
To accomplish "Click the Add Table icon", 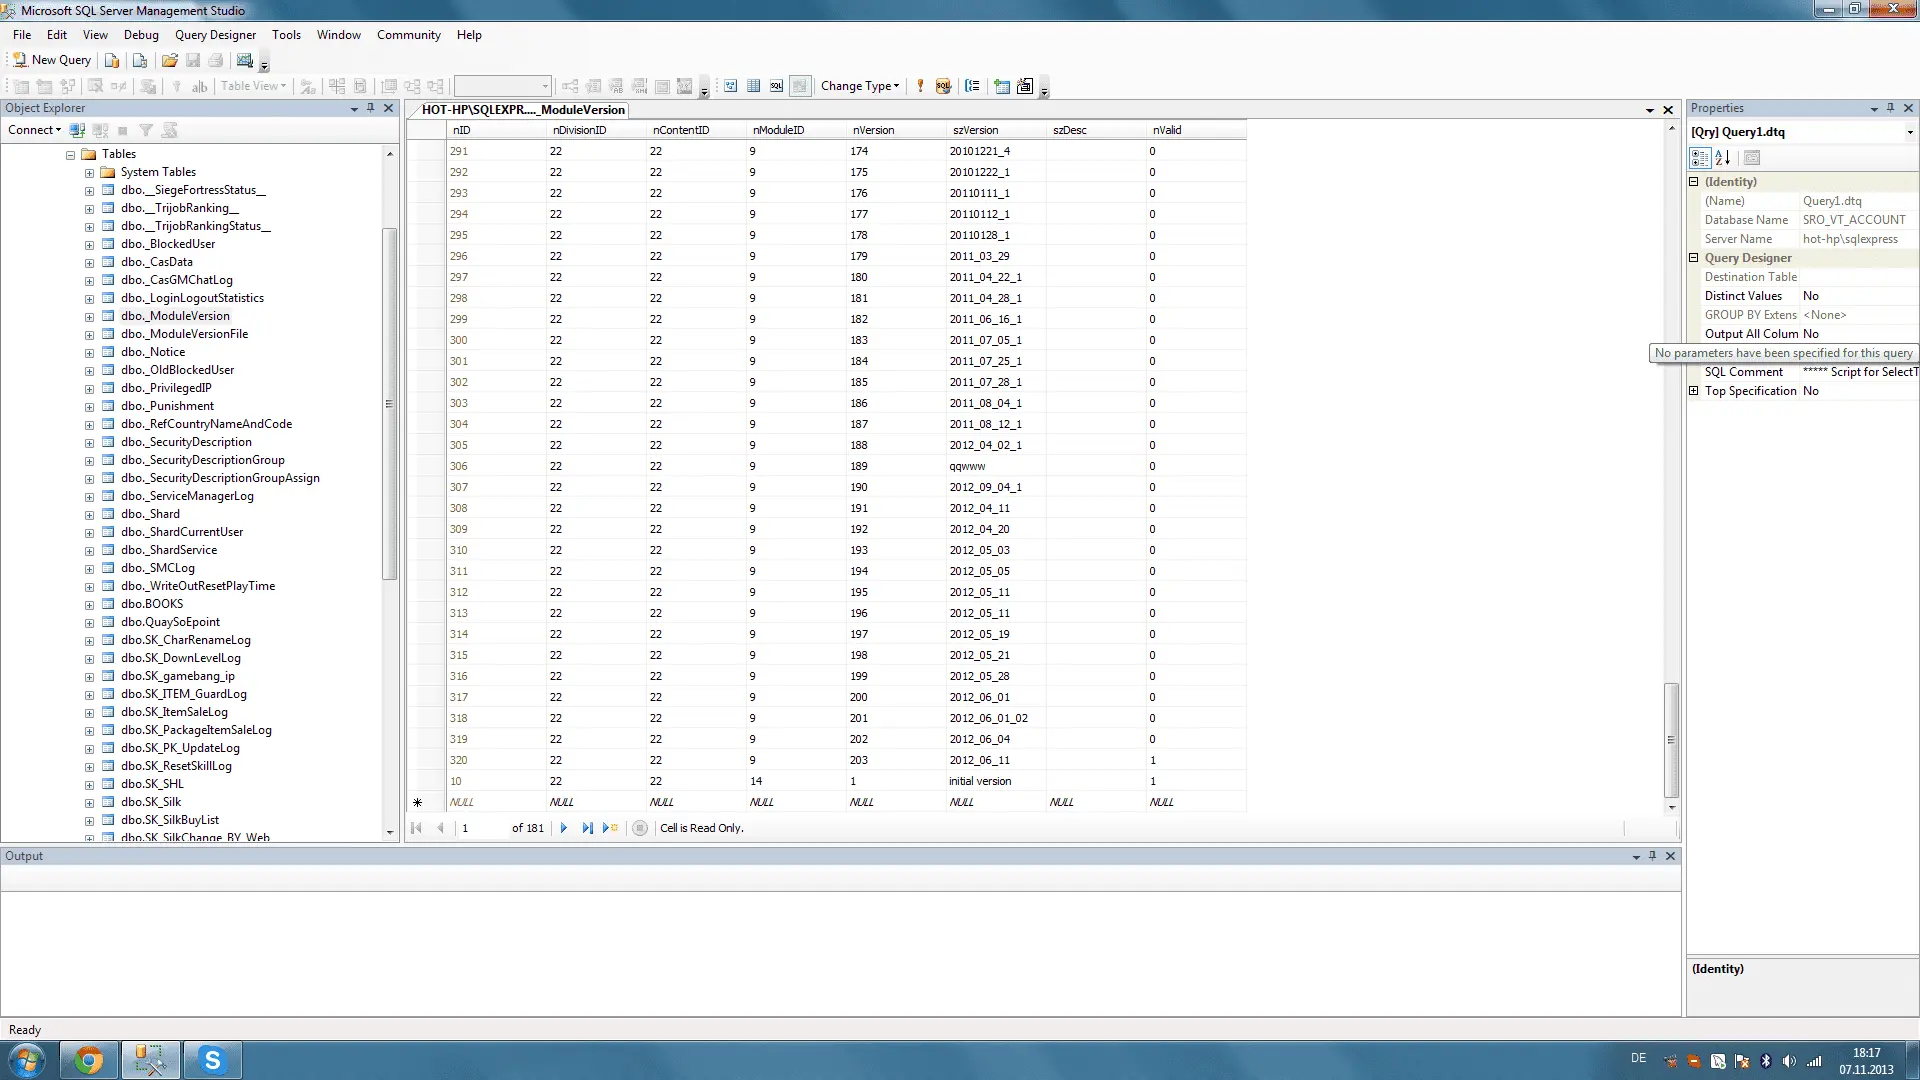I will pos(1002,86).
